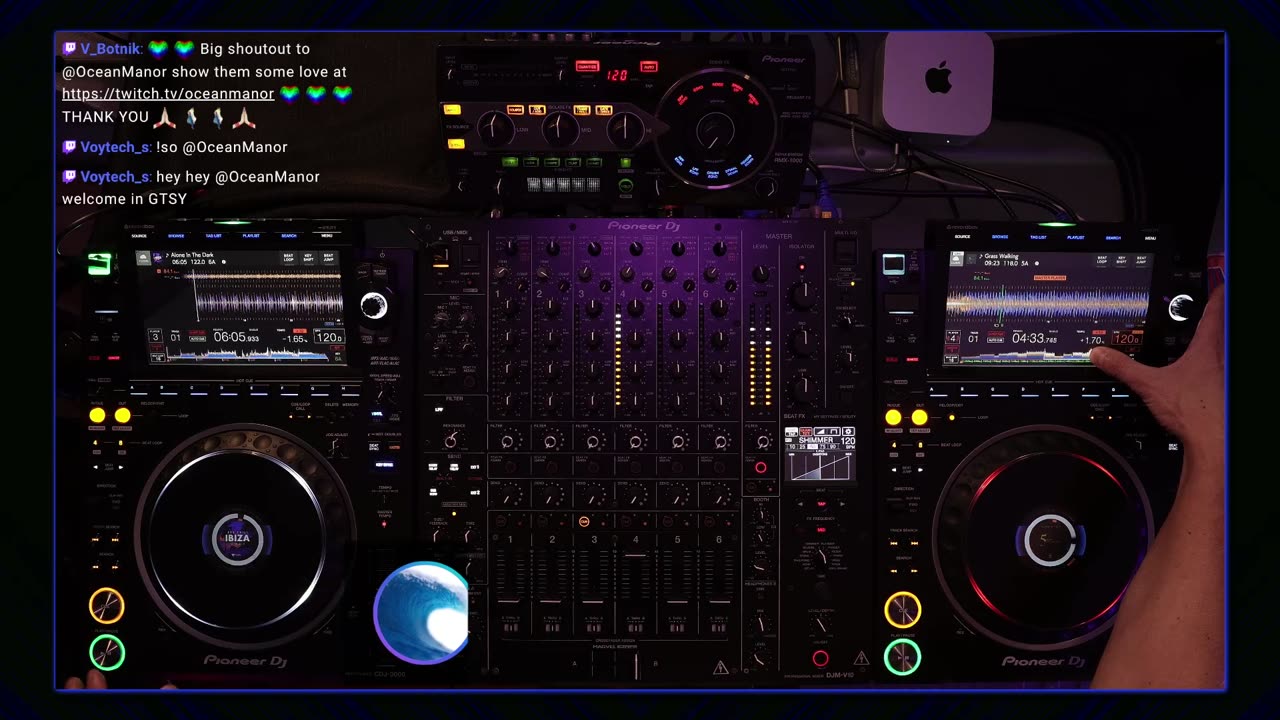
Task: Tap BEAT LOOP on right CDJ screen
Action: click(x=1102, y=259)
